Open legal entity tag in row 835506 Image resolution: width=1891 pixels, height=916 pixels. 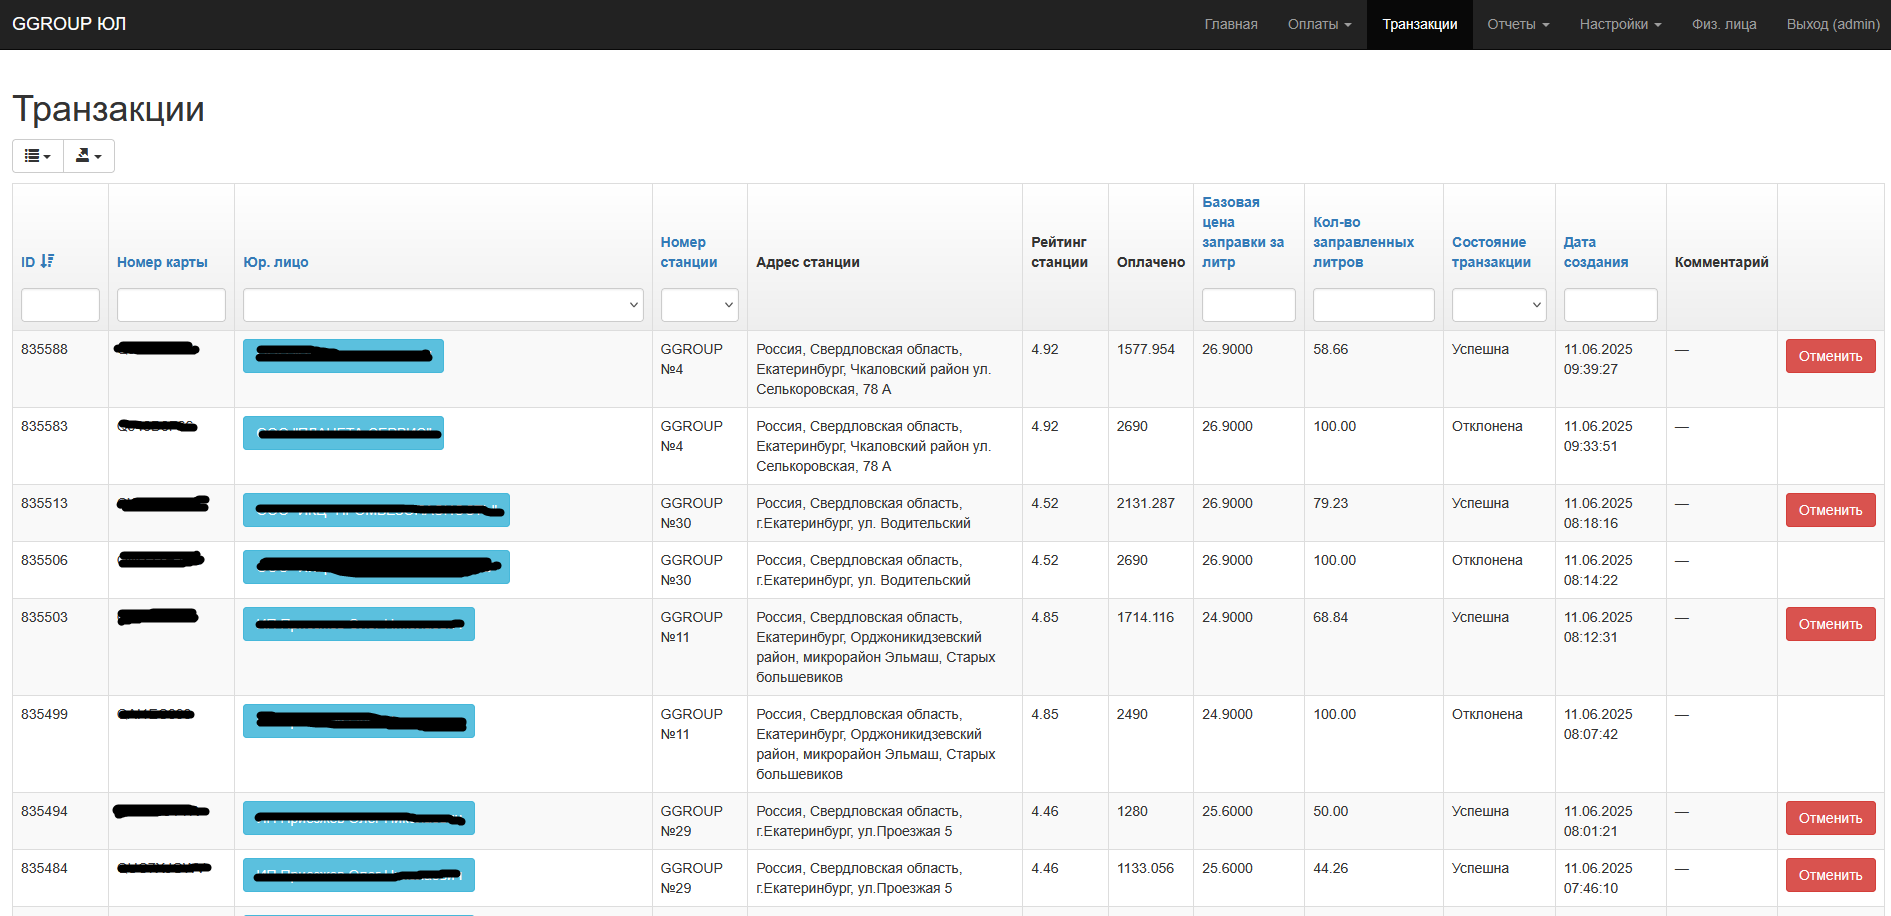click(376, 567)
